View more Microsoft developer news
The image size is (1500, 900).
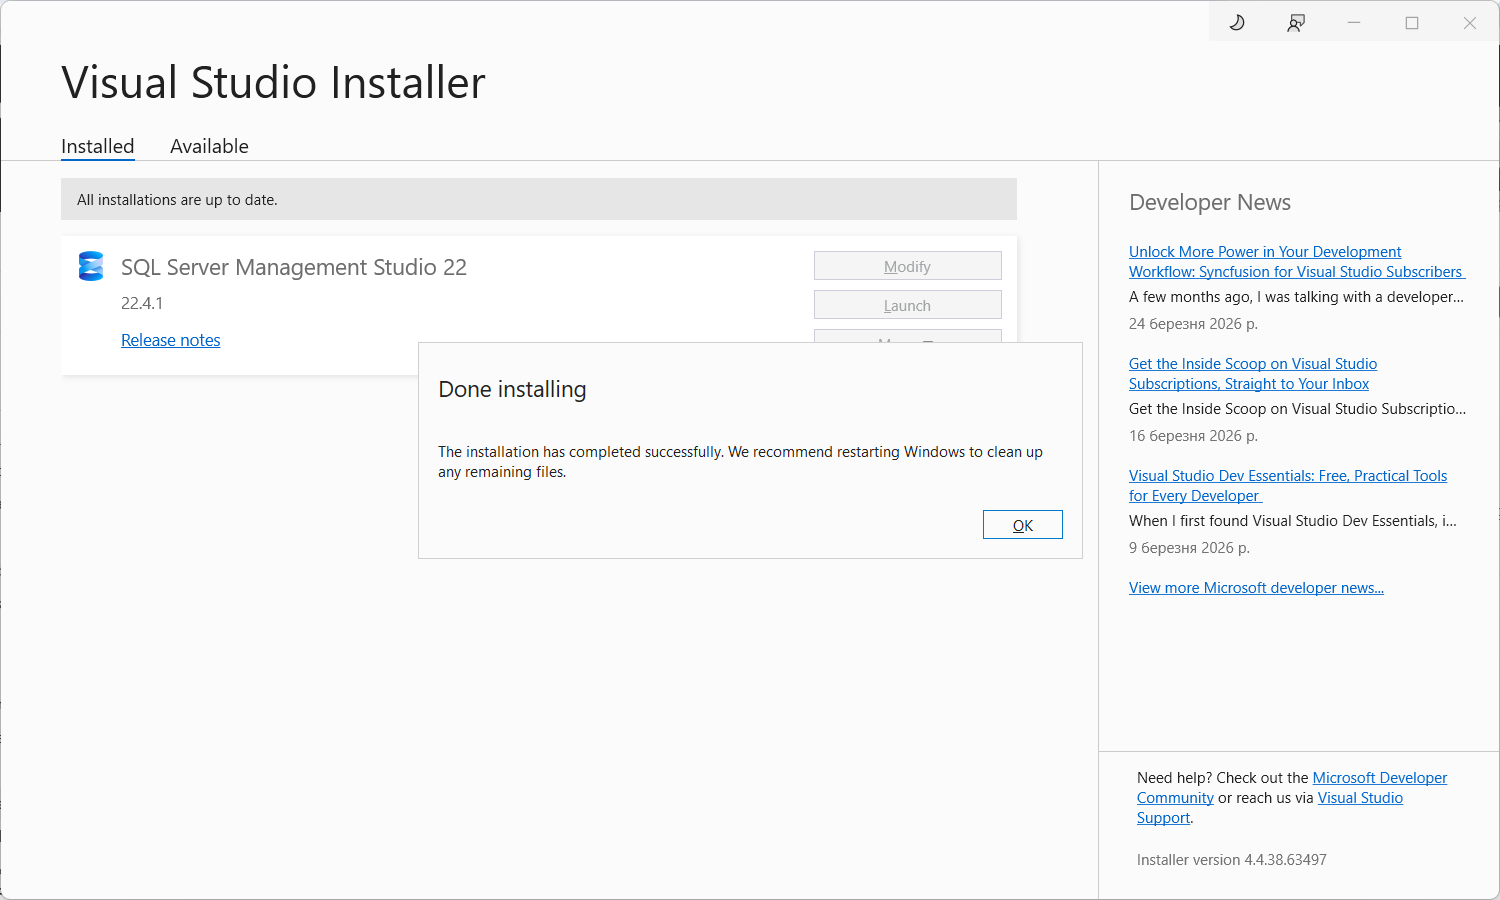[x=1256, y=588]
